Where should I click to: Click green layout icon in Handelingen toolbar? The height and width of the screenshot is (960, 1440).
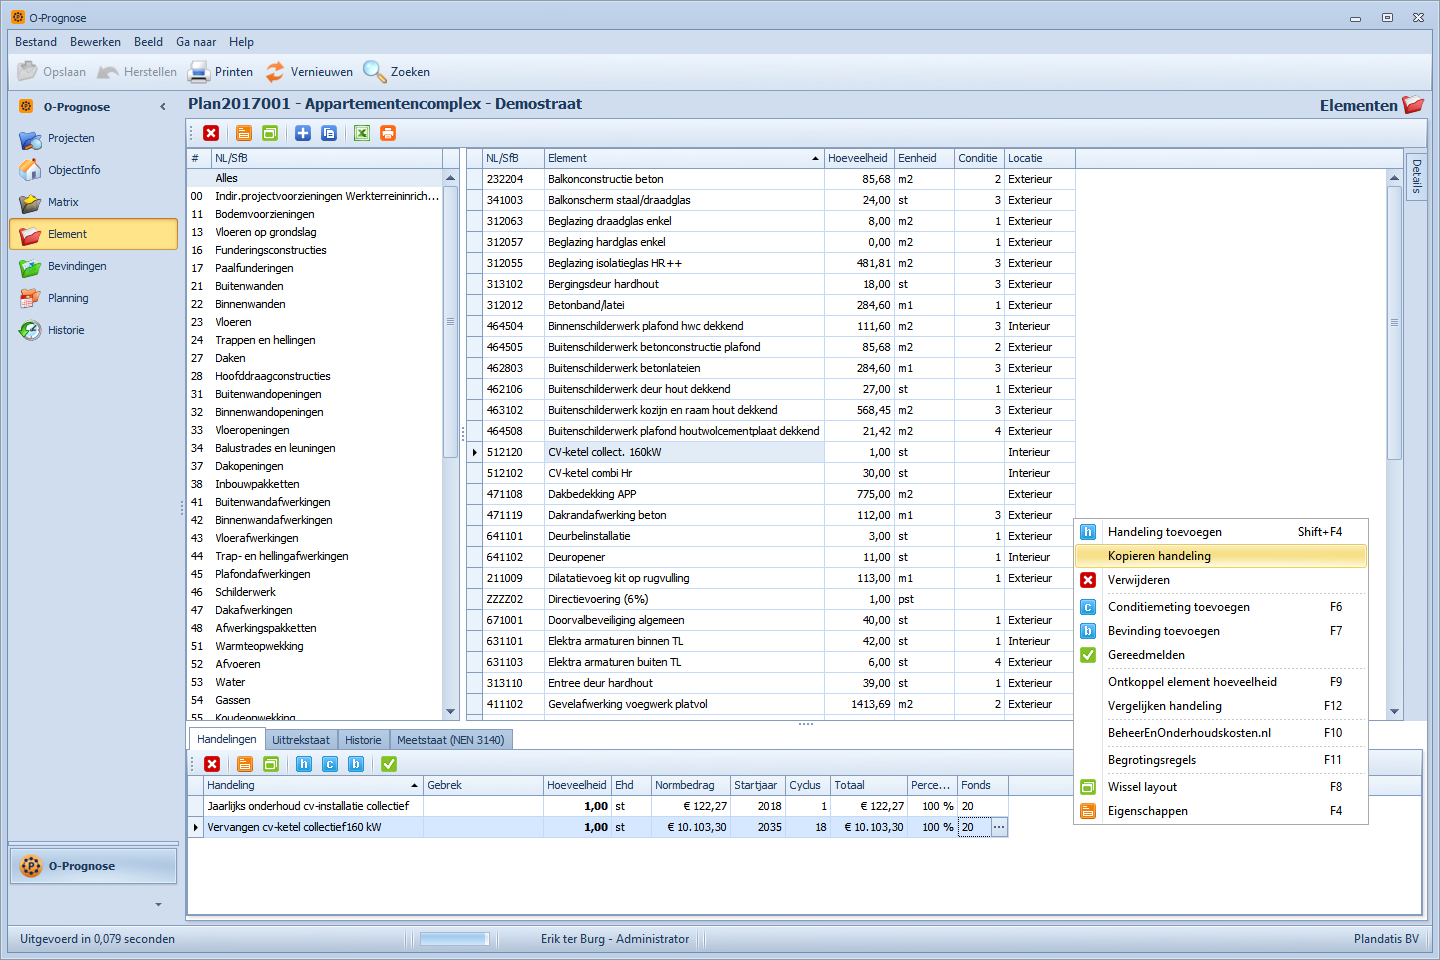271,764
